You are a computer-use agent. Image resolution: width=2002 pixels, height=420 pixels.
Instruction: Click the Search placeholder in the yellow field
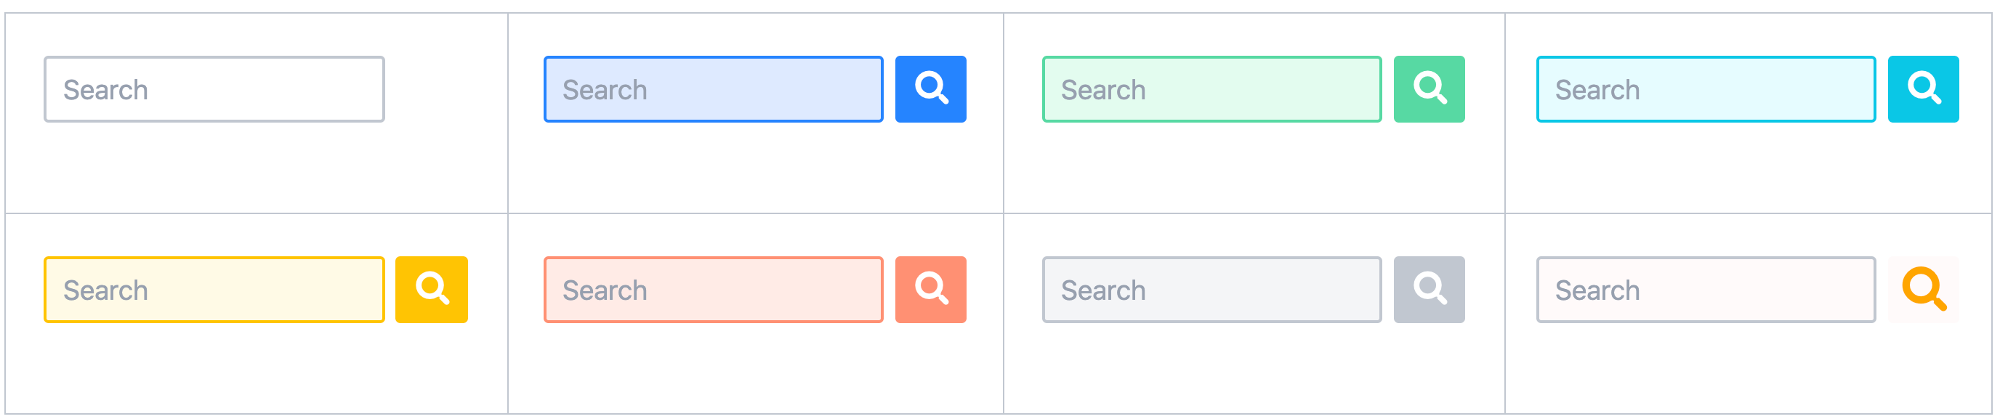tap(106, 290)
